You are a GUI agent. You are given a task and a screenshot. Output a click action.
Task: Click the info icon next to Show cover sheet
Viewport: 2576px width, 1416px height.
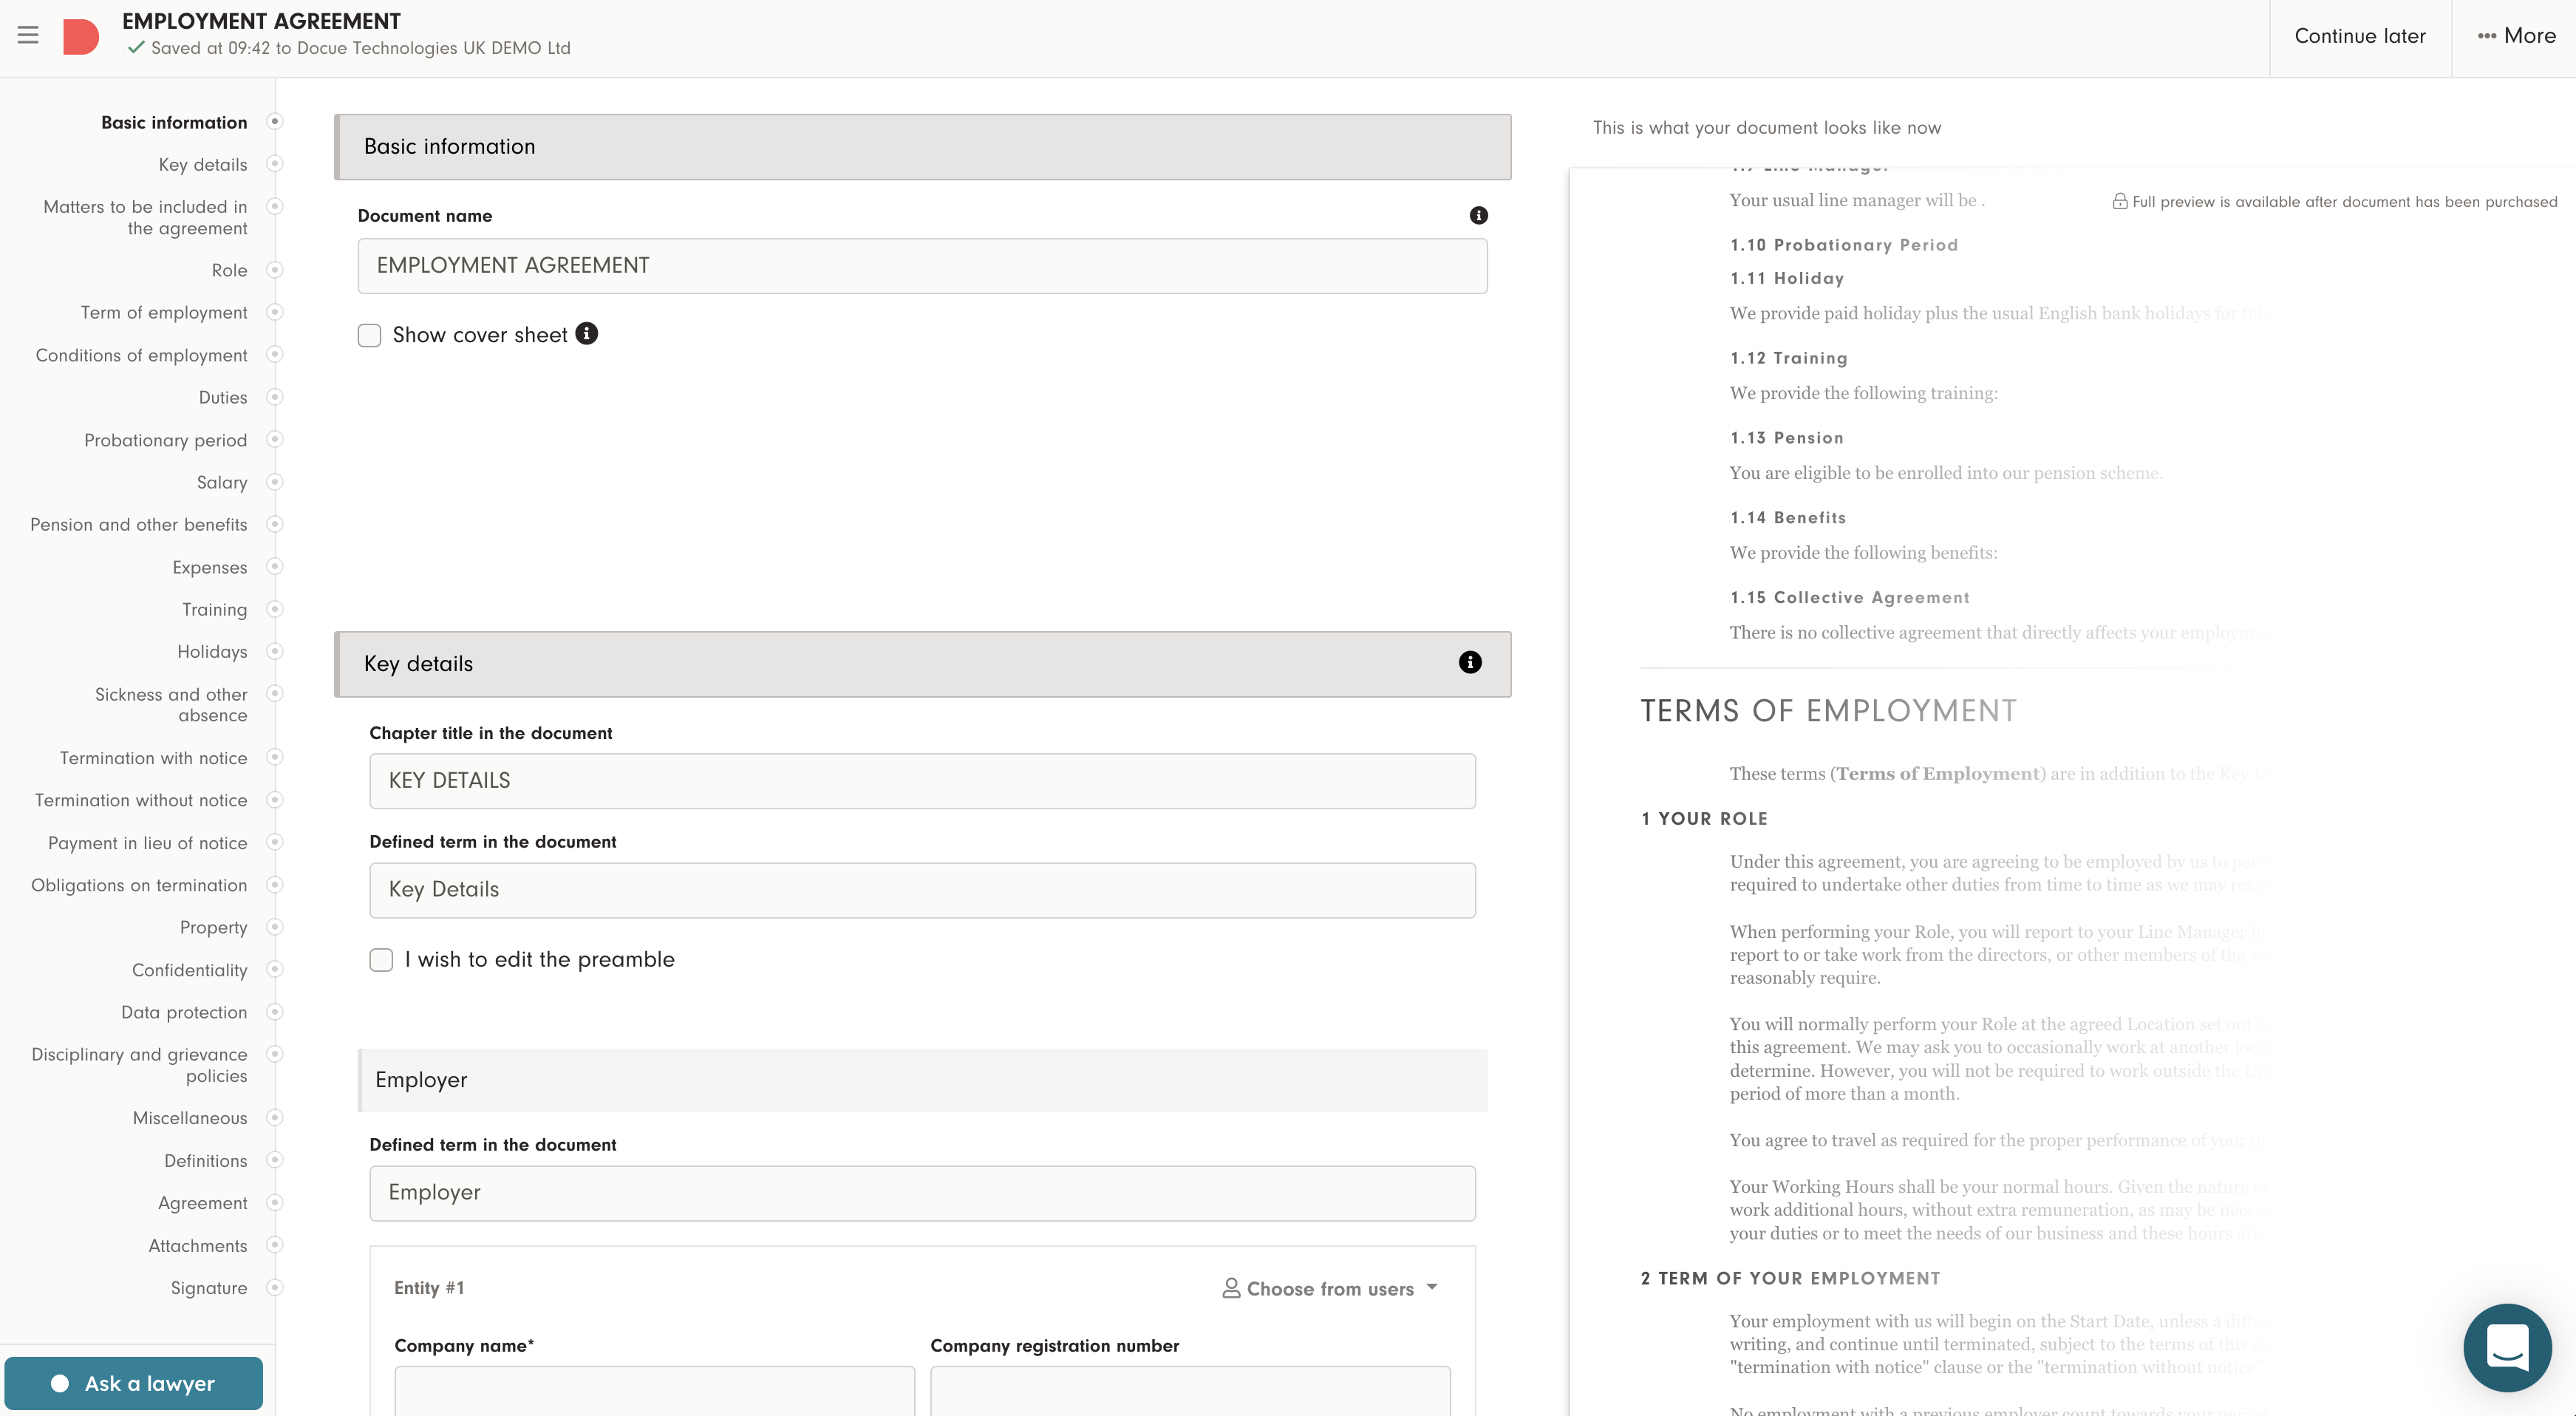pyautogui.click(x=587, y=334)
